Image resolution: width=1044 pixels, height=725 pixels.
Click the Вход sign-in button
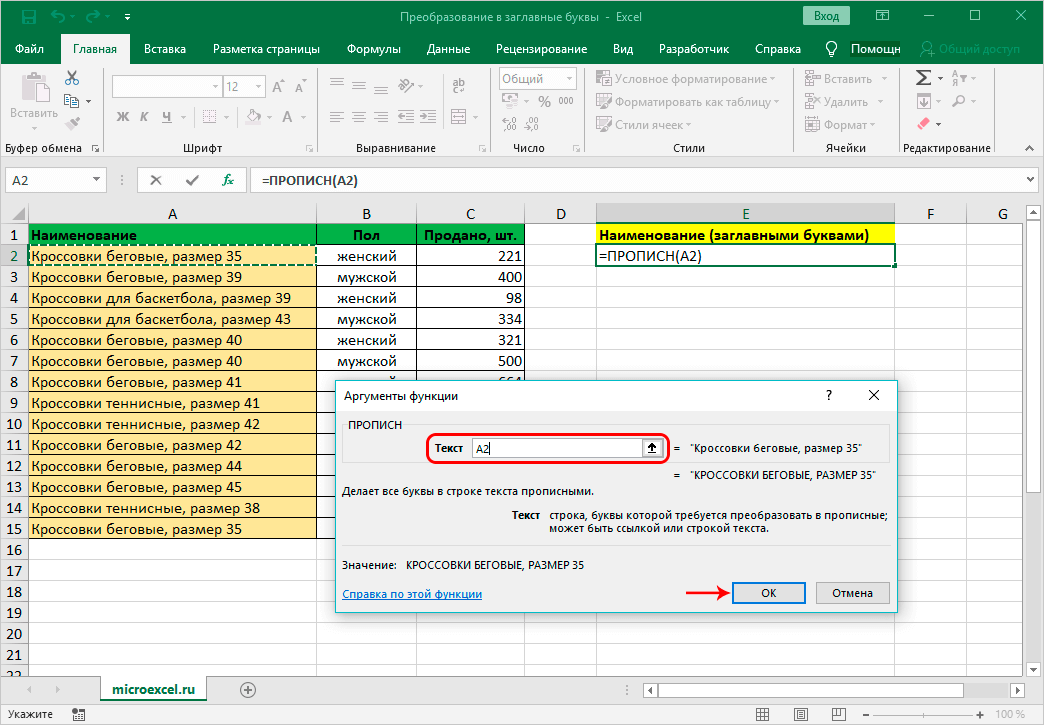826,16
